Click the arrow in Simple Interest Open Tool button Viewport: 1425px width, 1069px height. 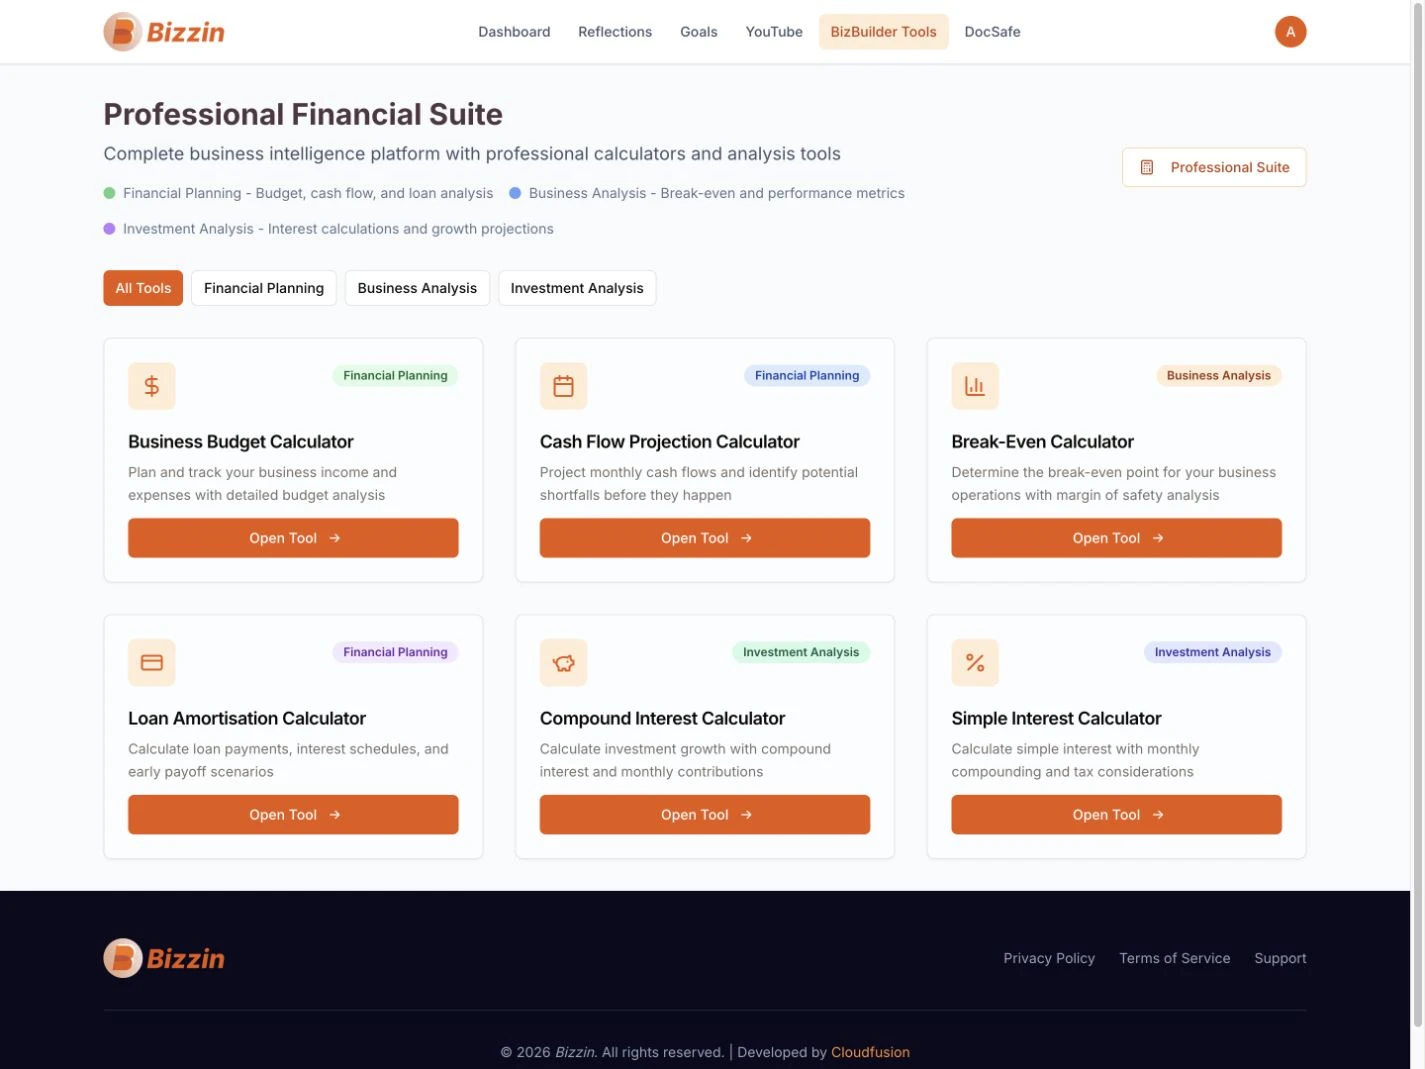[x=1158, y=815]
